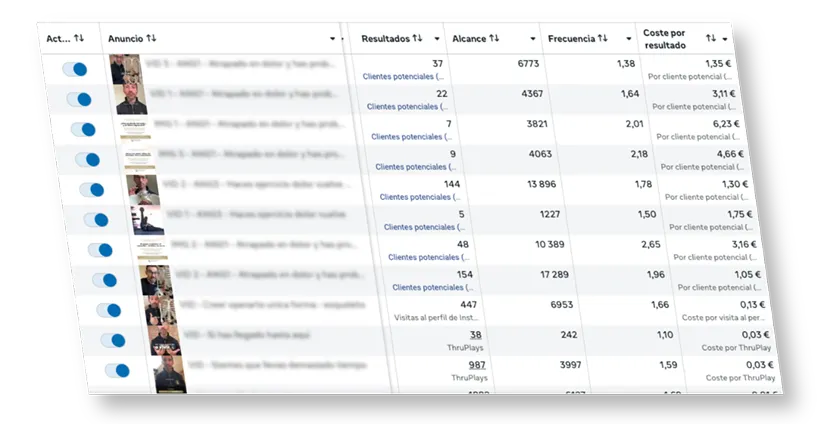This screenshot has height=424, width=840.
Task: Select frequency value 2,18
Action: pos(639,154)
